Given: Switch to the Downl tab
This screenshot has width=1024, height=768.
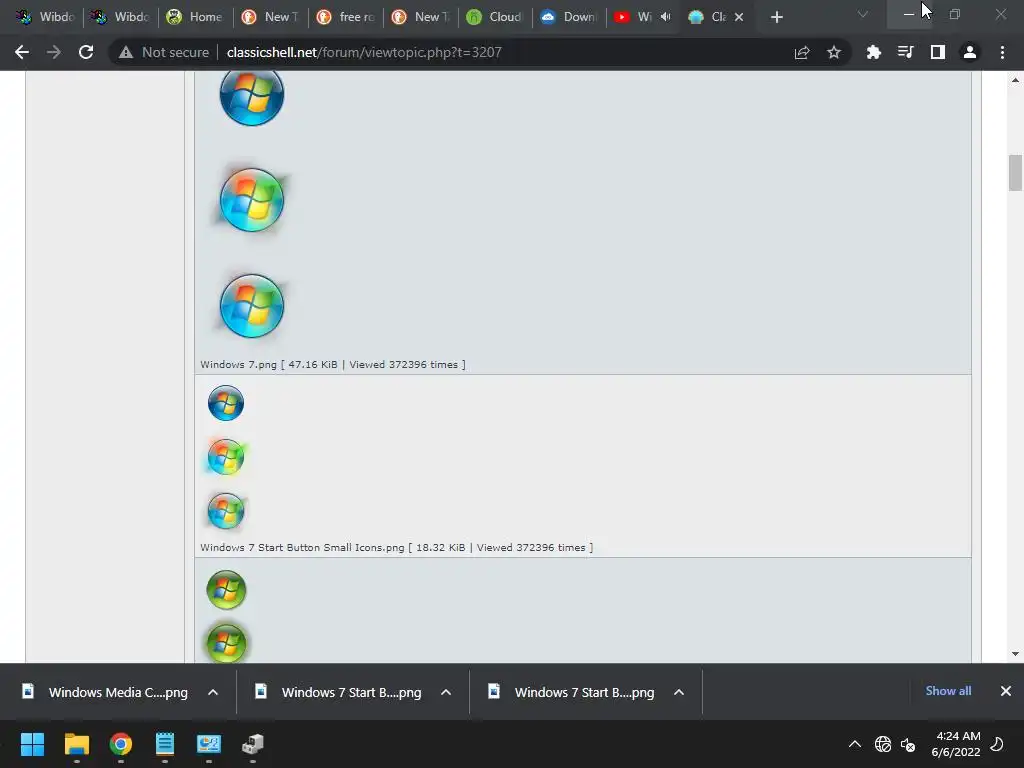Looking at the screenshot, I should (570, 17).
